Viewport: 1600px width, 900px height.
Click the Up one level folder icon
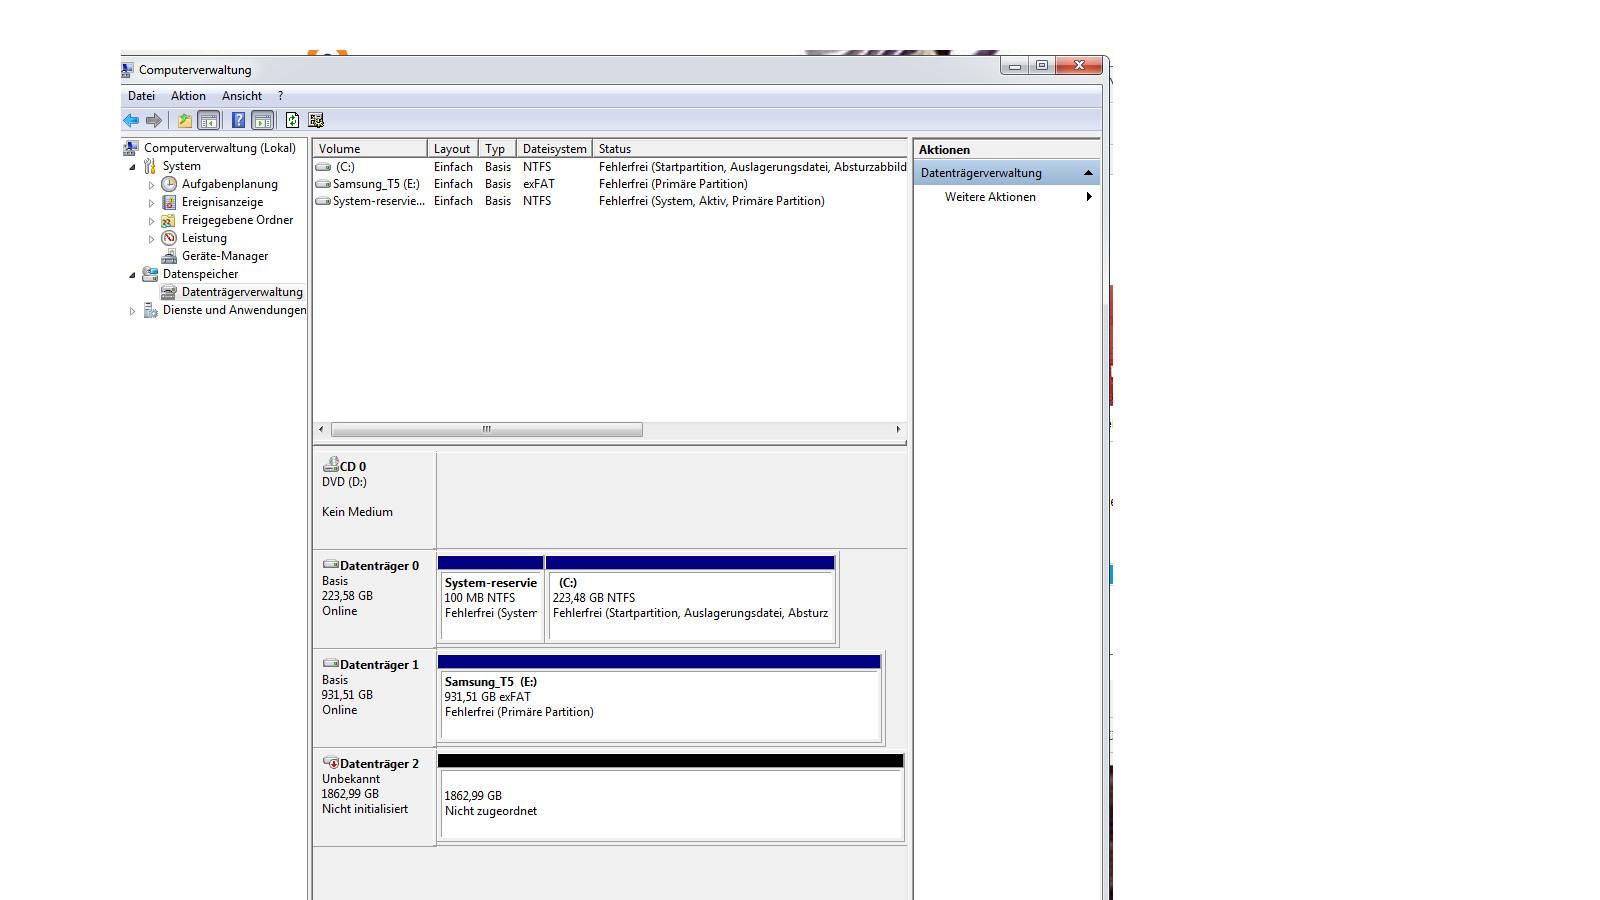pyautogui.click(x=185, y=120)
